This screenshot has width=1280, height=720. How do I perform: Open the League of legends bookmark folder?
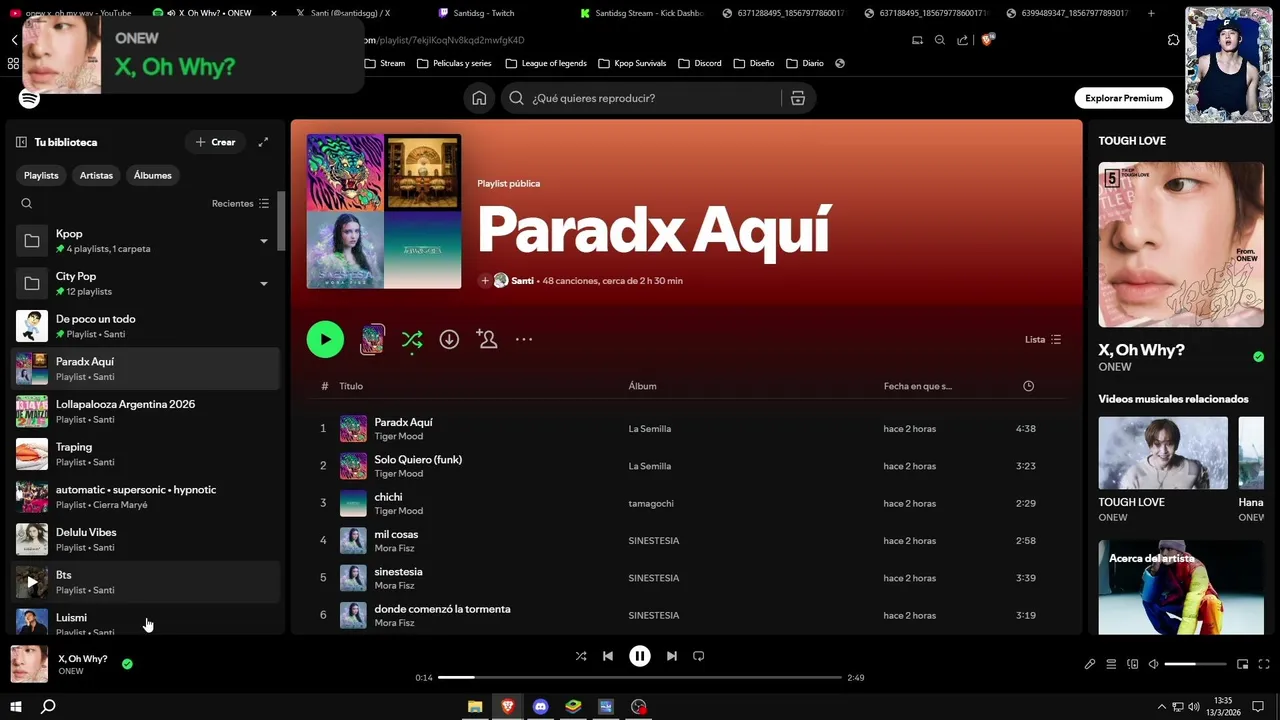tap(546, 63)
